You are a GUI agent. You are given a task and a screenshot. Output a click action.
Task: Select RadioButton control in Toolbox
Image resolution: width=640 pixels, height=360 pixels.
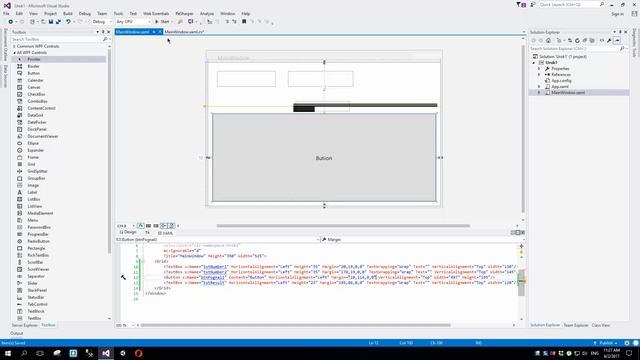(38, 241)
